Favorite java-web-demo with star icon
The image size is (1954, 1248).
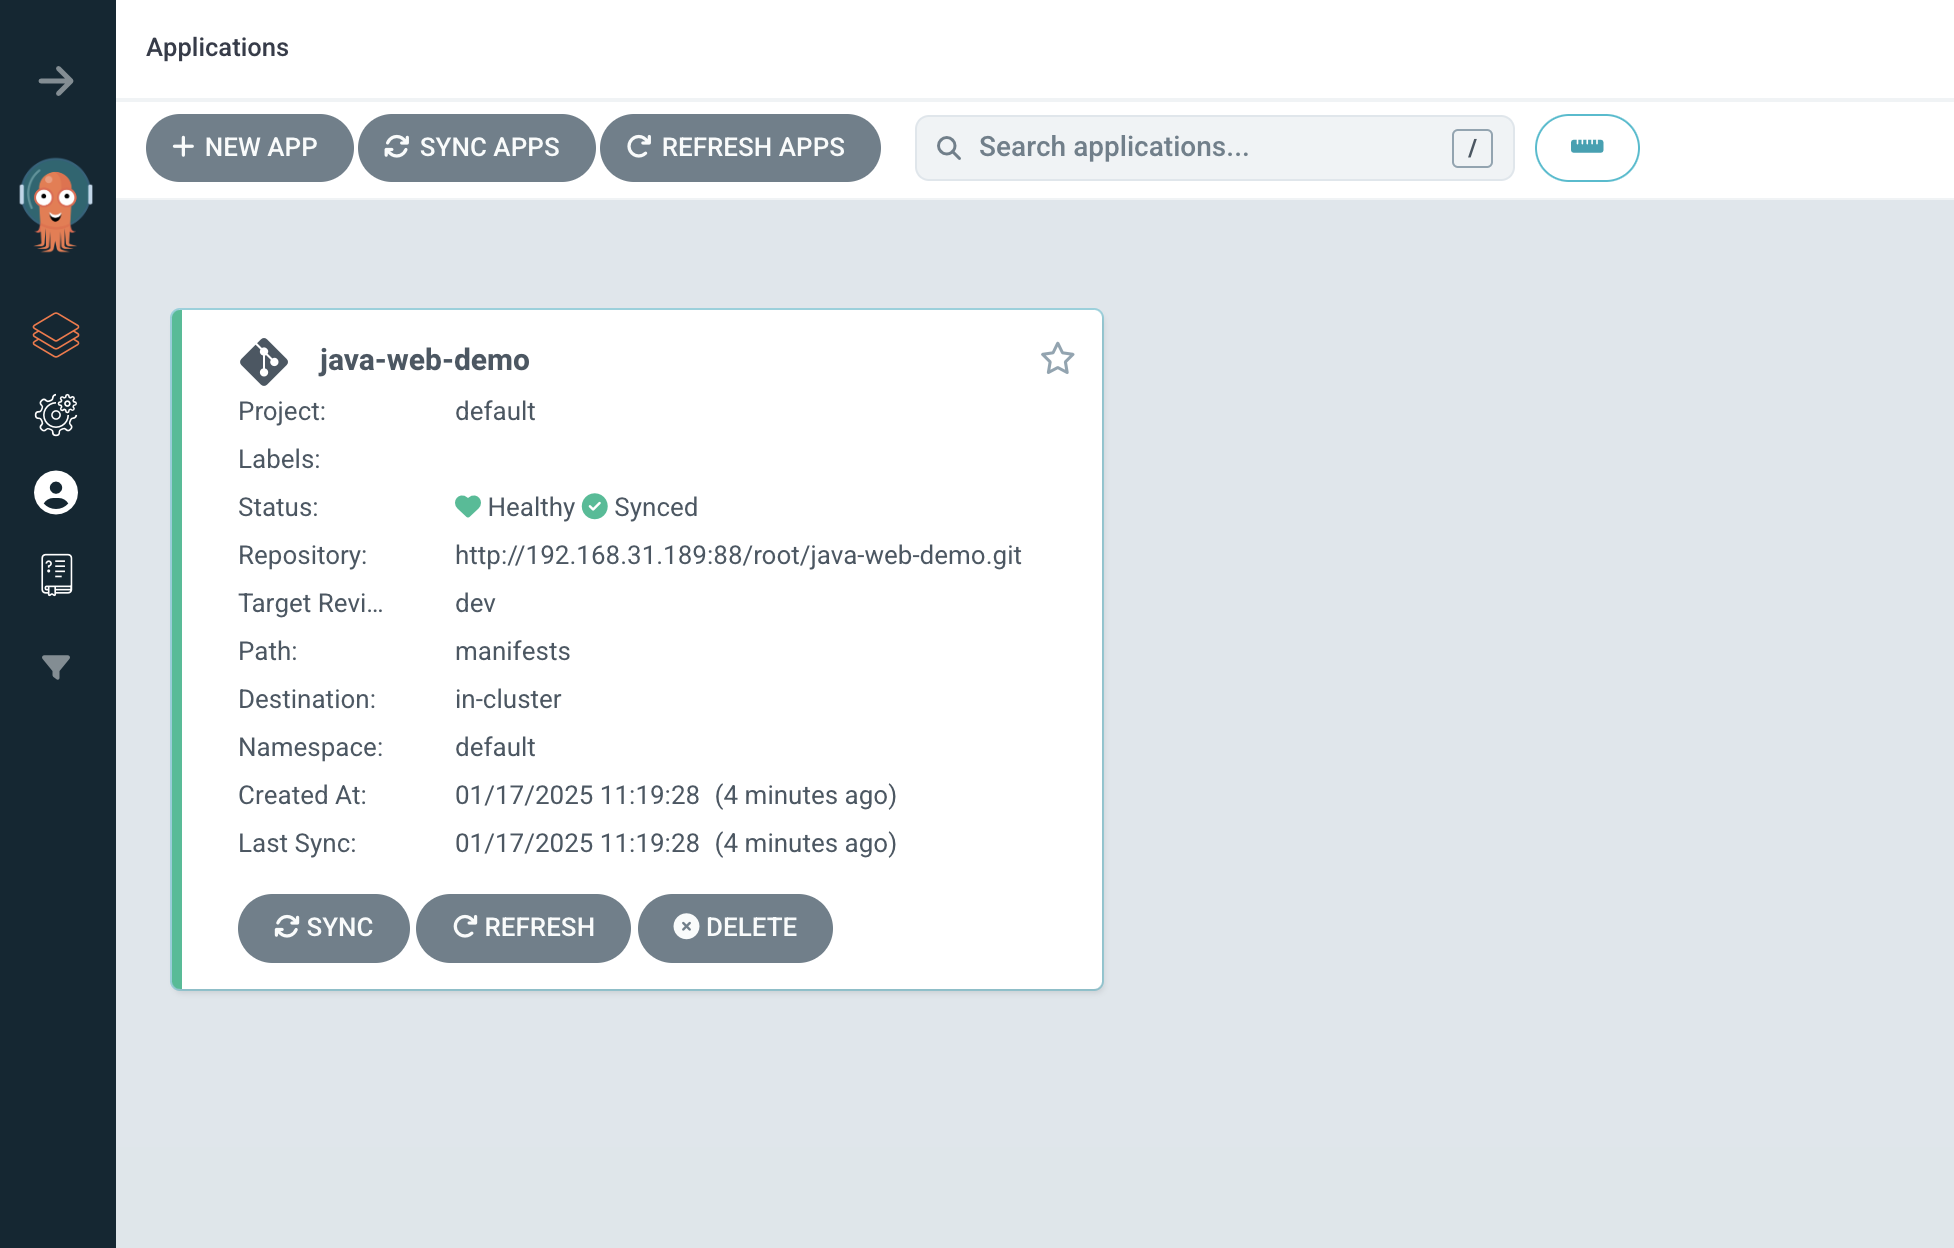pyautogui.click(x=1057, y=359)
